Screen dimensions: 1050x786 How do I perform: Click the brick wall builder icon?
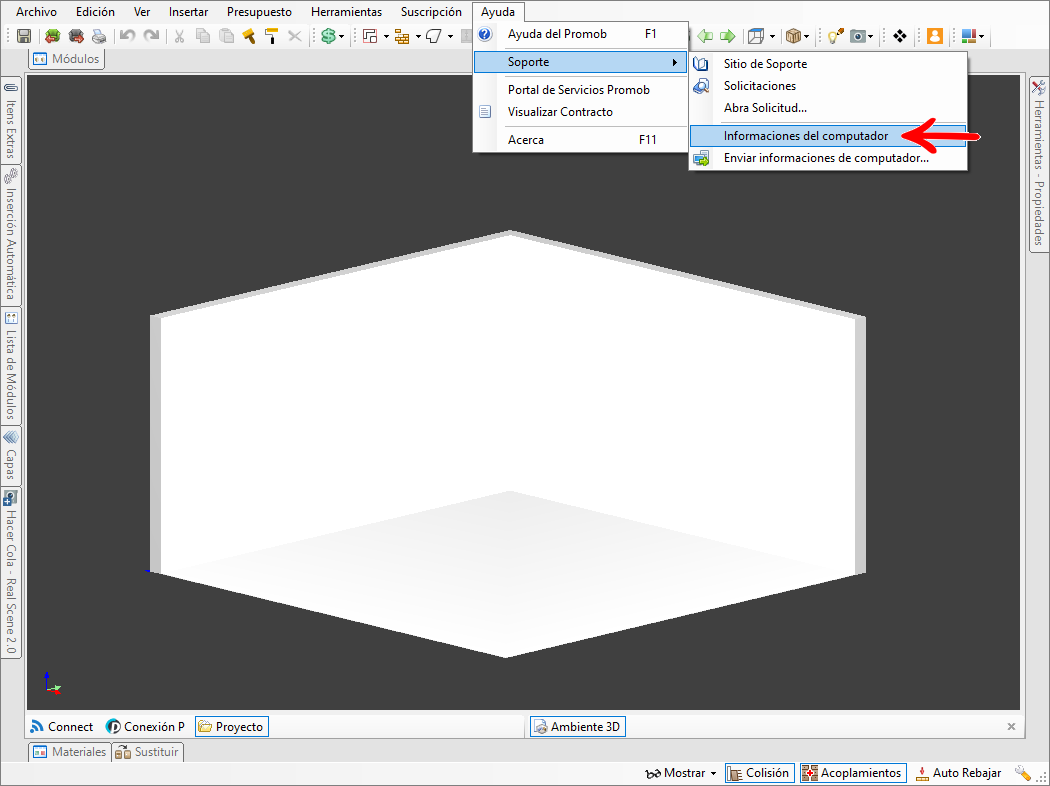pyautogui.click(x=402, y=36)
